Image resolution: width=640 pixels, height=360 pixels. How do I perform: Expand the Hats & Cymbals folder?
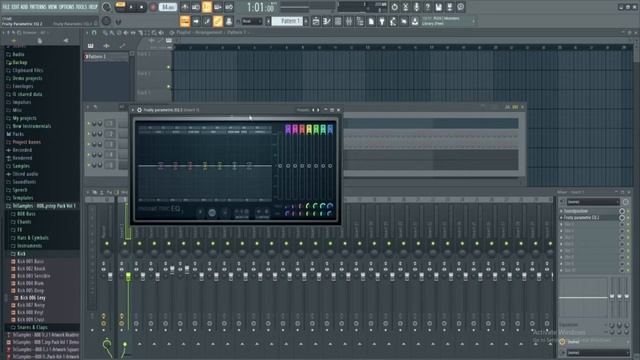[33, 238]
